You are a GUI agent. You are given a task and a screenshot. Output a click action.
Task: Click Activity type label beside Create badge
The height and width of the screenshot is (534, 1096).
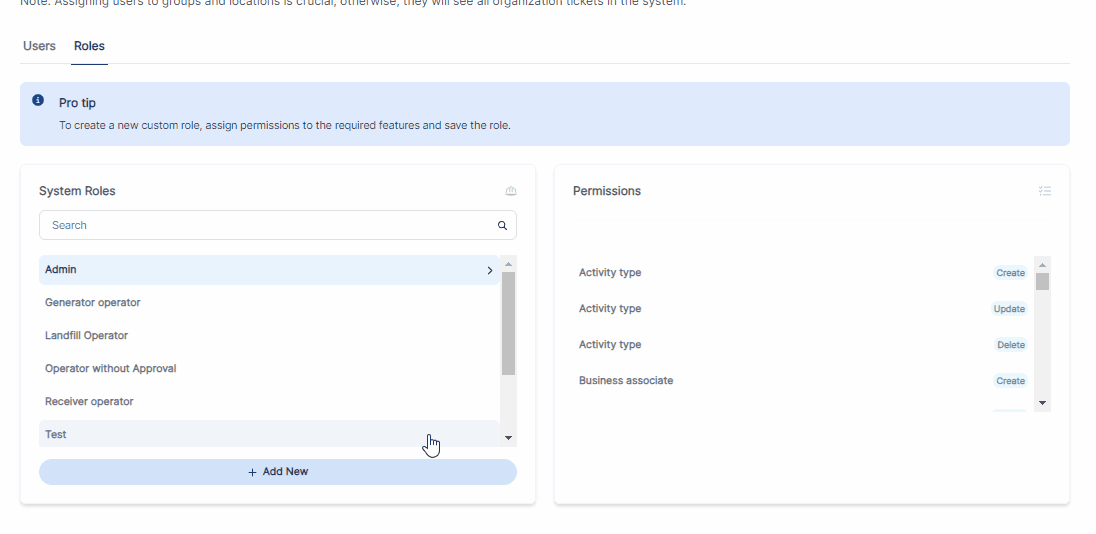point(610,273)
